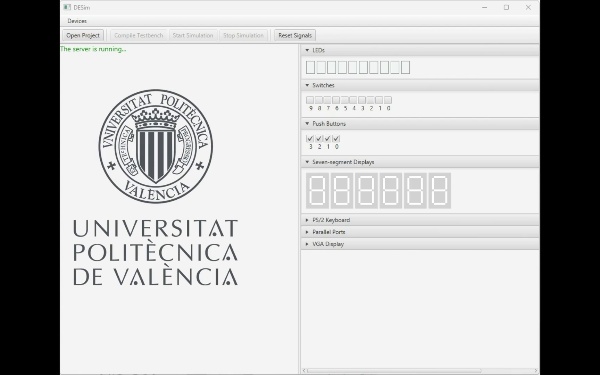Toggle switch 6
The width and height of the screenshot is (600, 375).
pos(336,100)
